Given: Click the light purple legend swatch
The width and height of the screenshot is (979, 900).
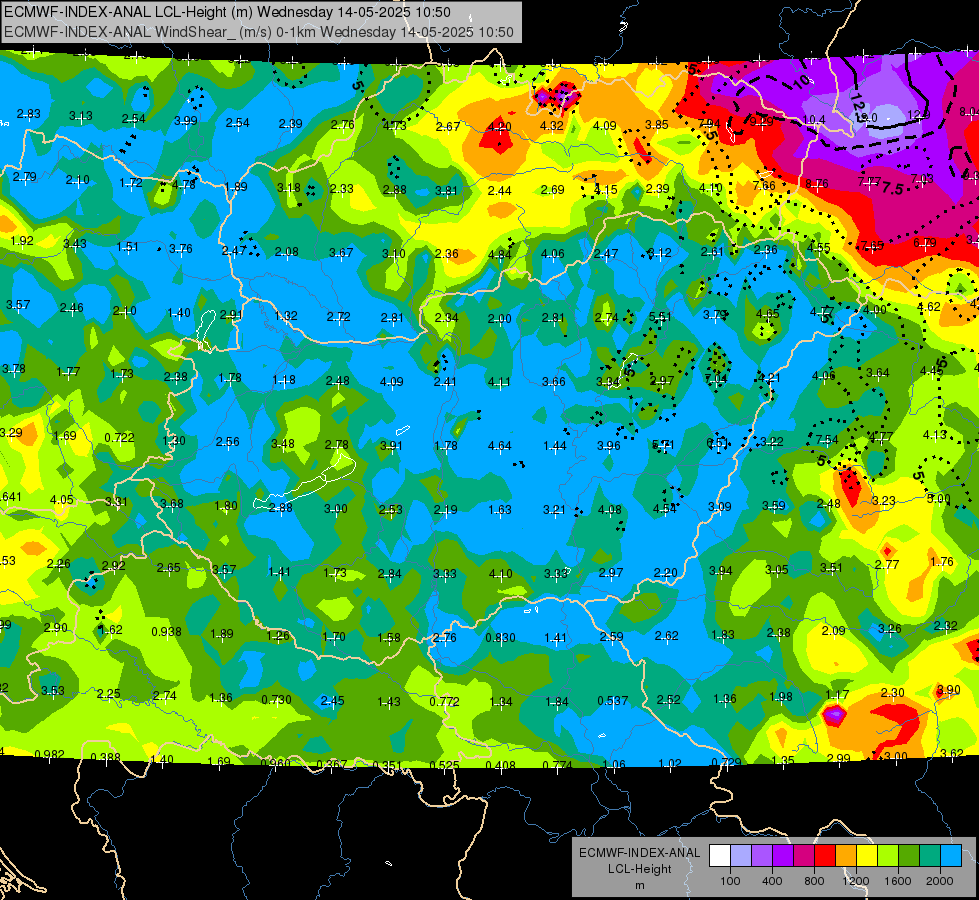Looking at the screenshot, I should coord(762,856).
